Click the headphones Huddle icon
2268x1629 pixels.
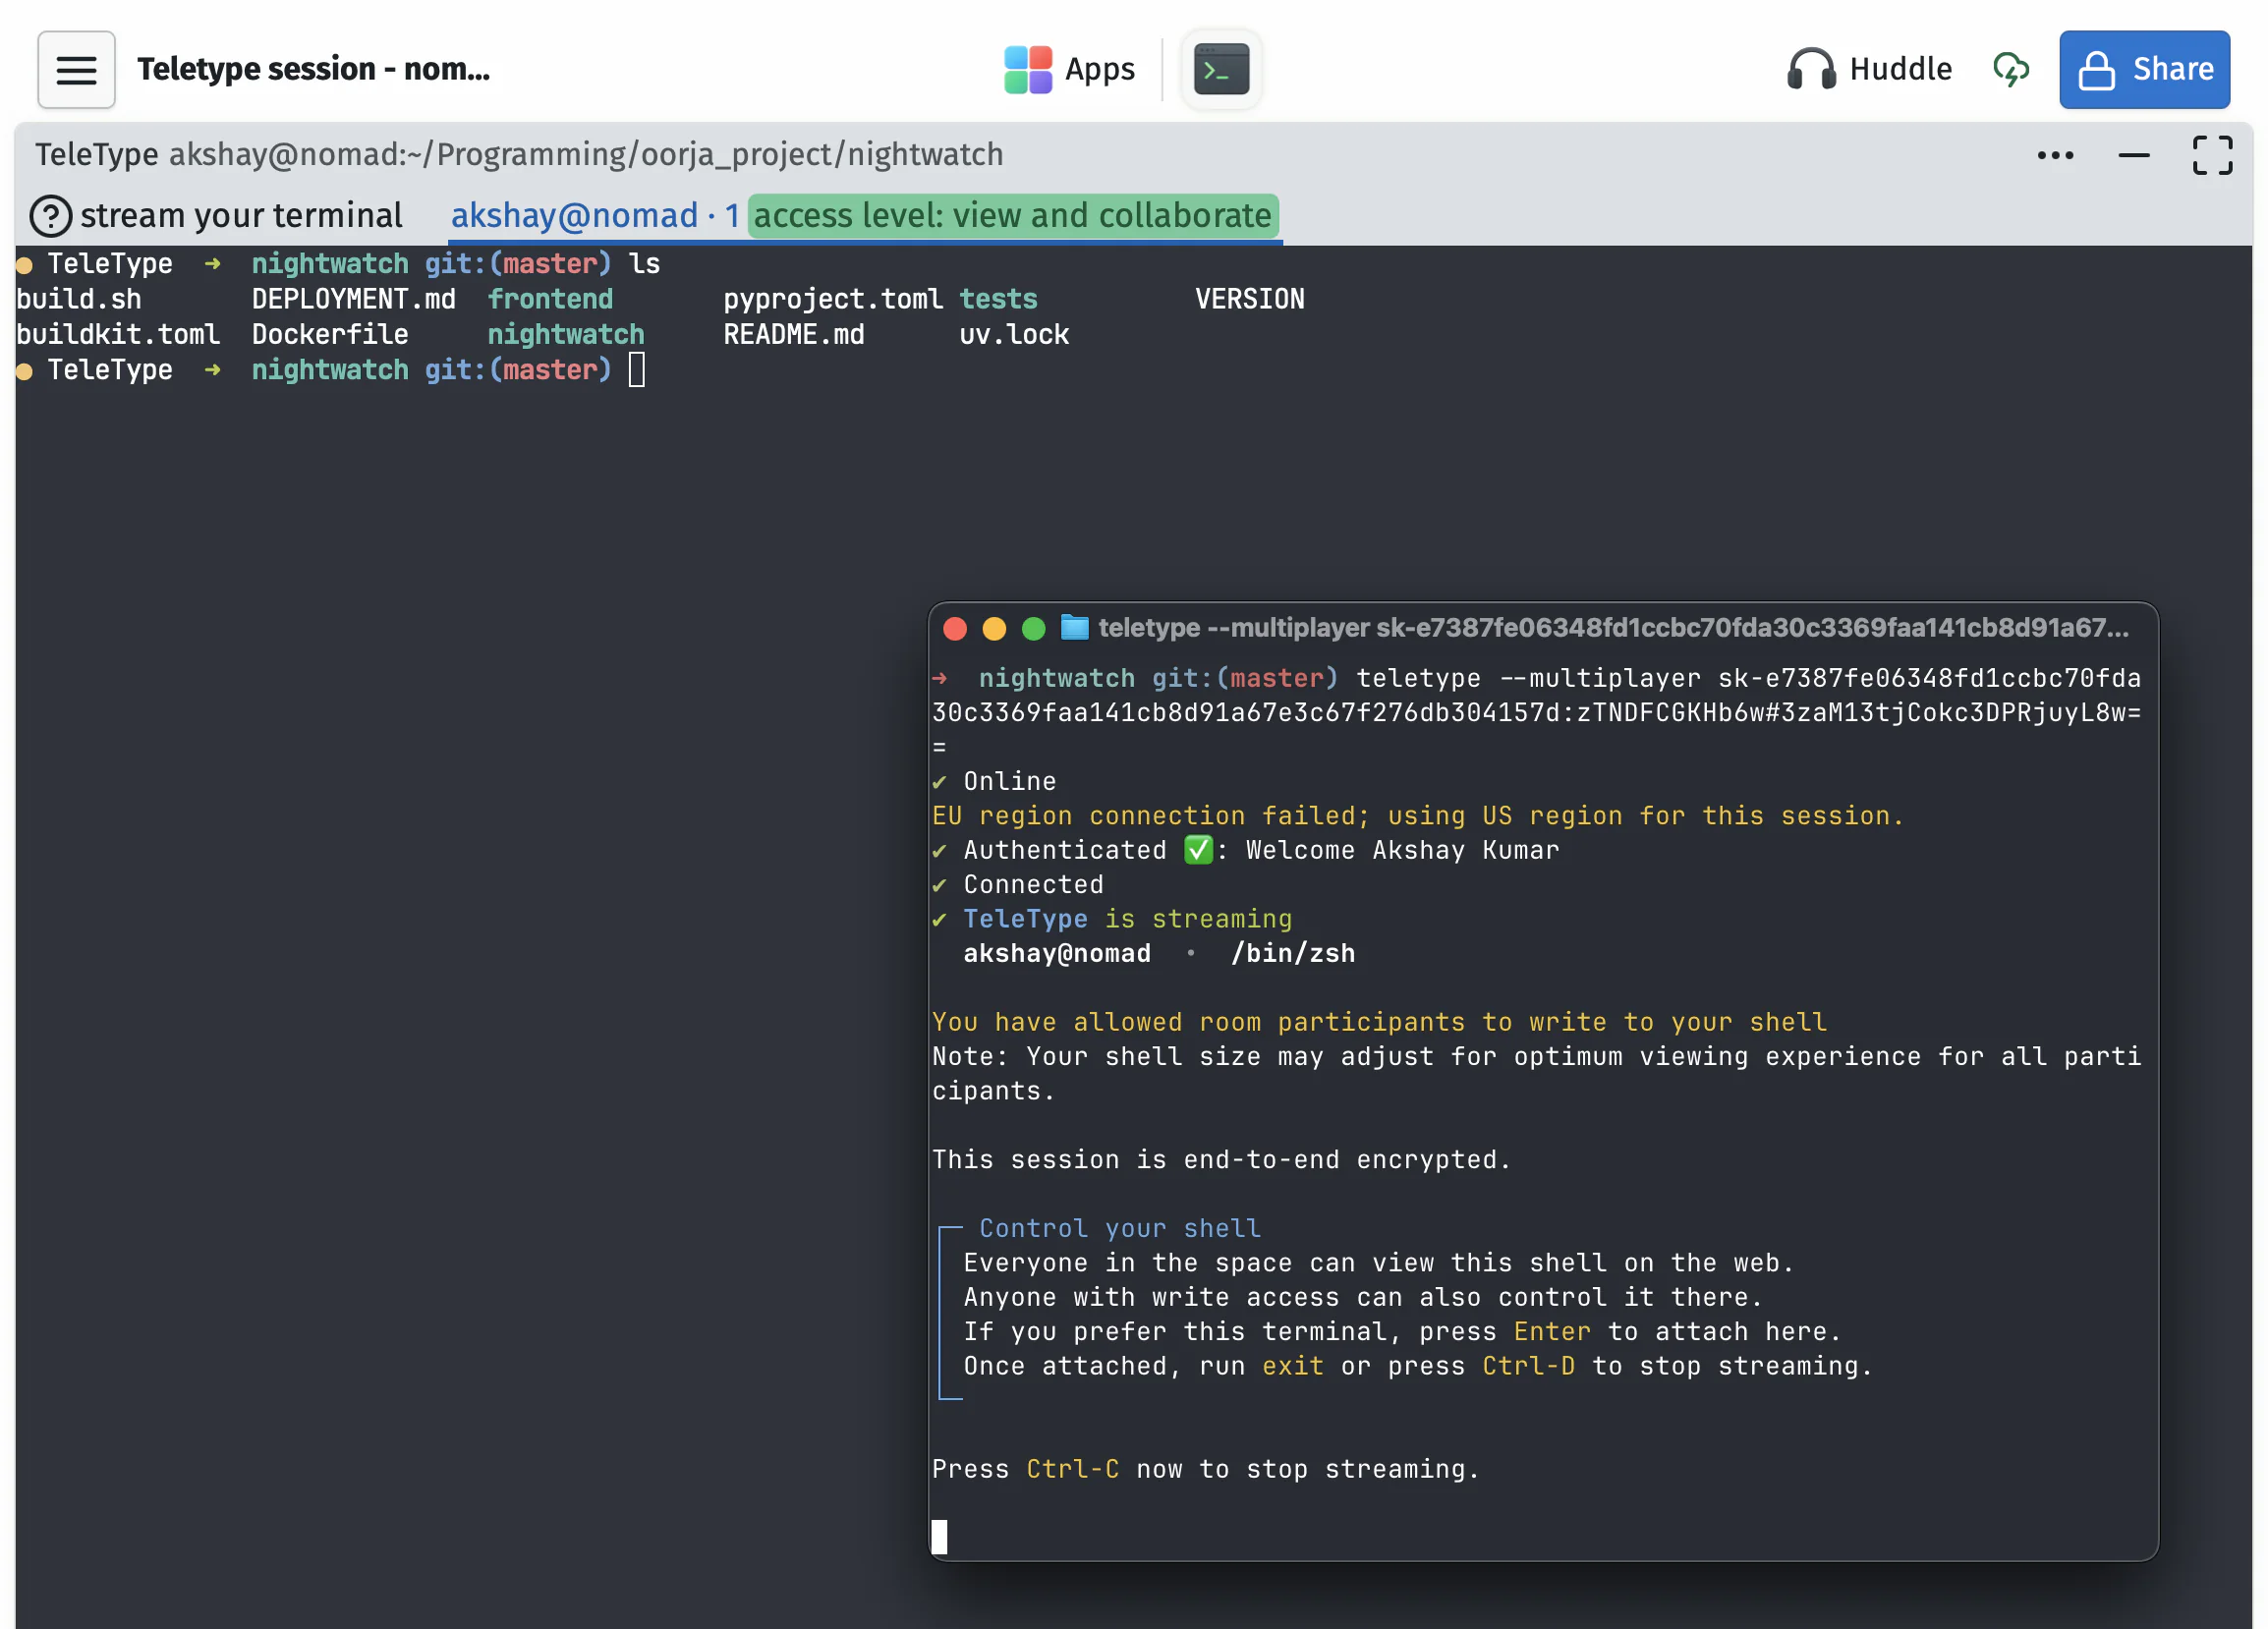1810,69
